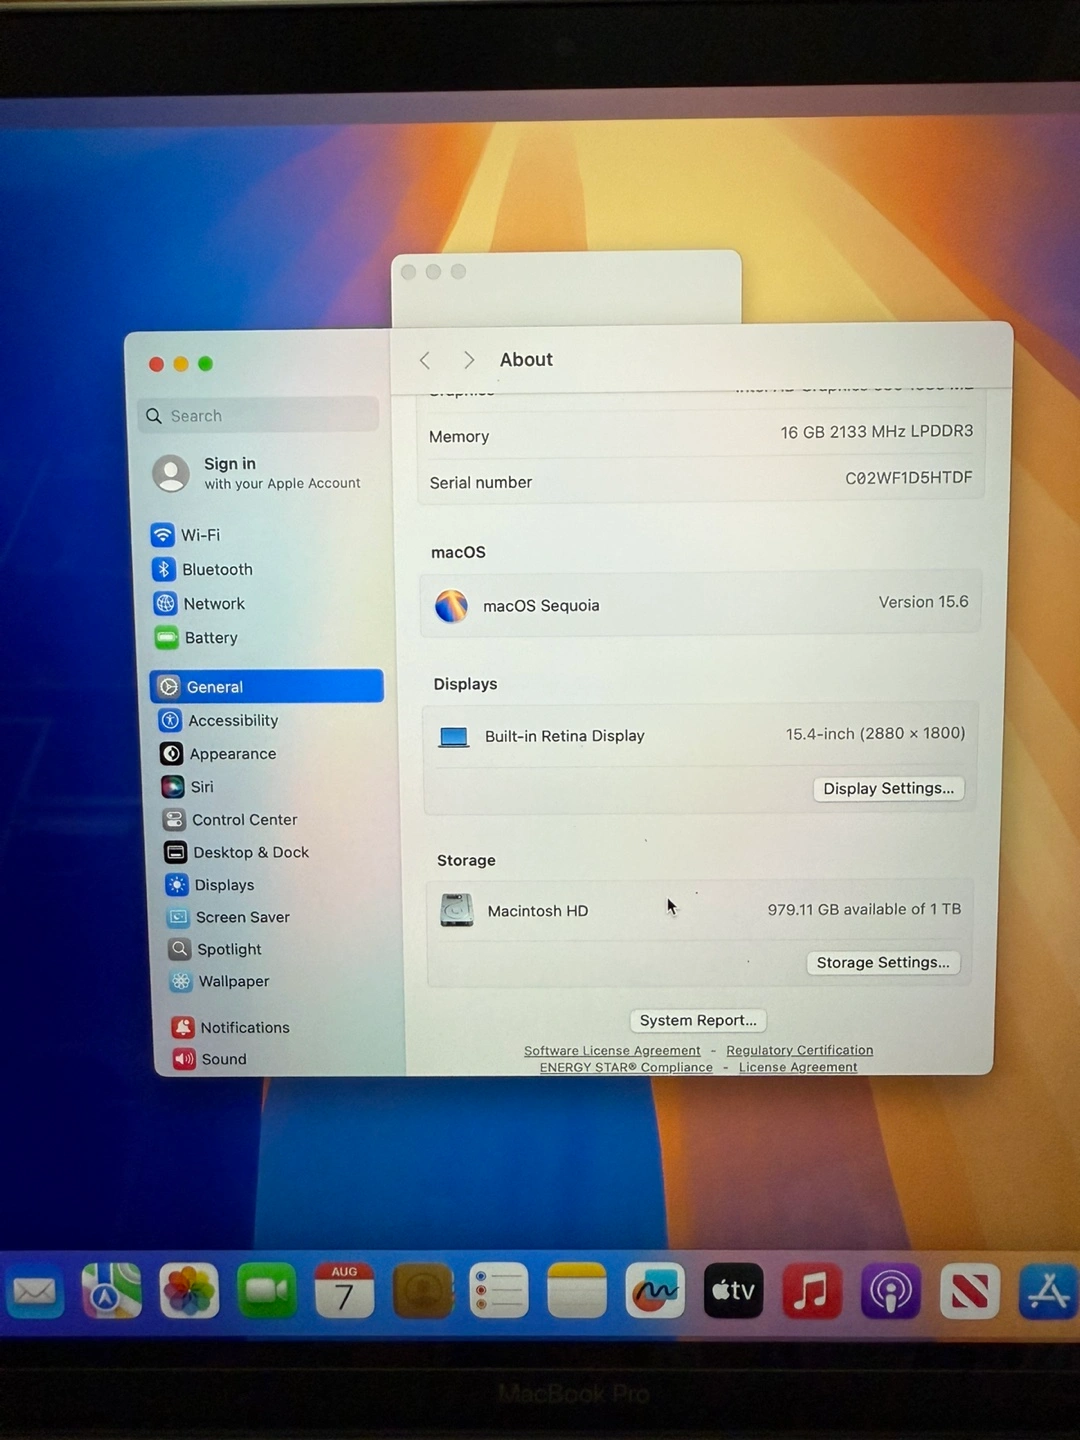
Task: Open the Regulatory Certification link
Action: point(800,1050)
